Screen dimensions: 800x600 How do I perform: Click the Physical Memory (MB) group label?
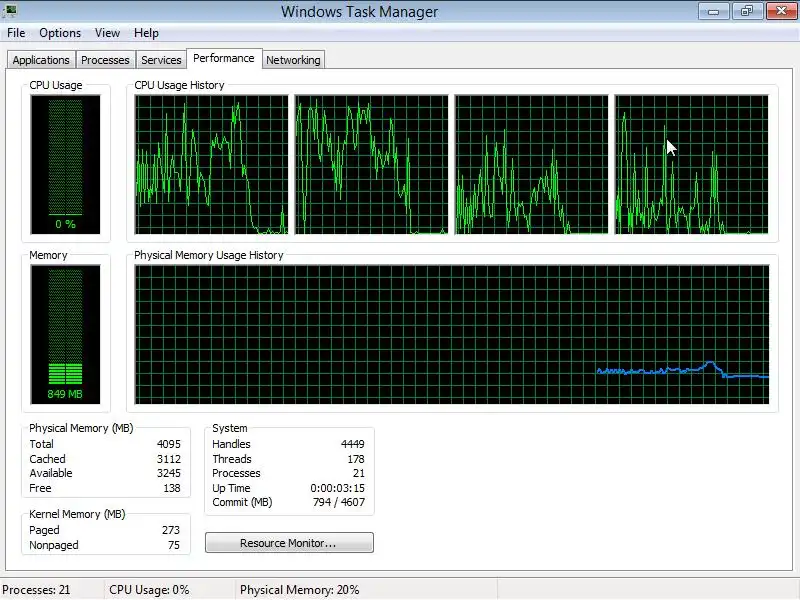coord(81,429)
